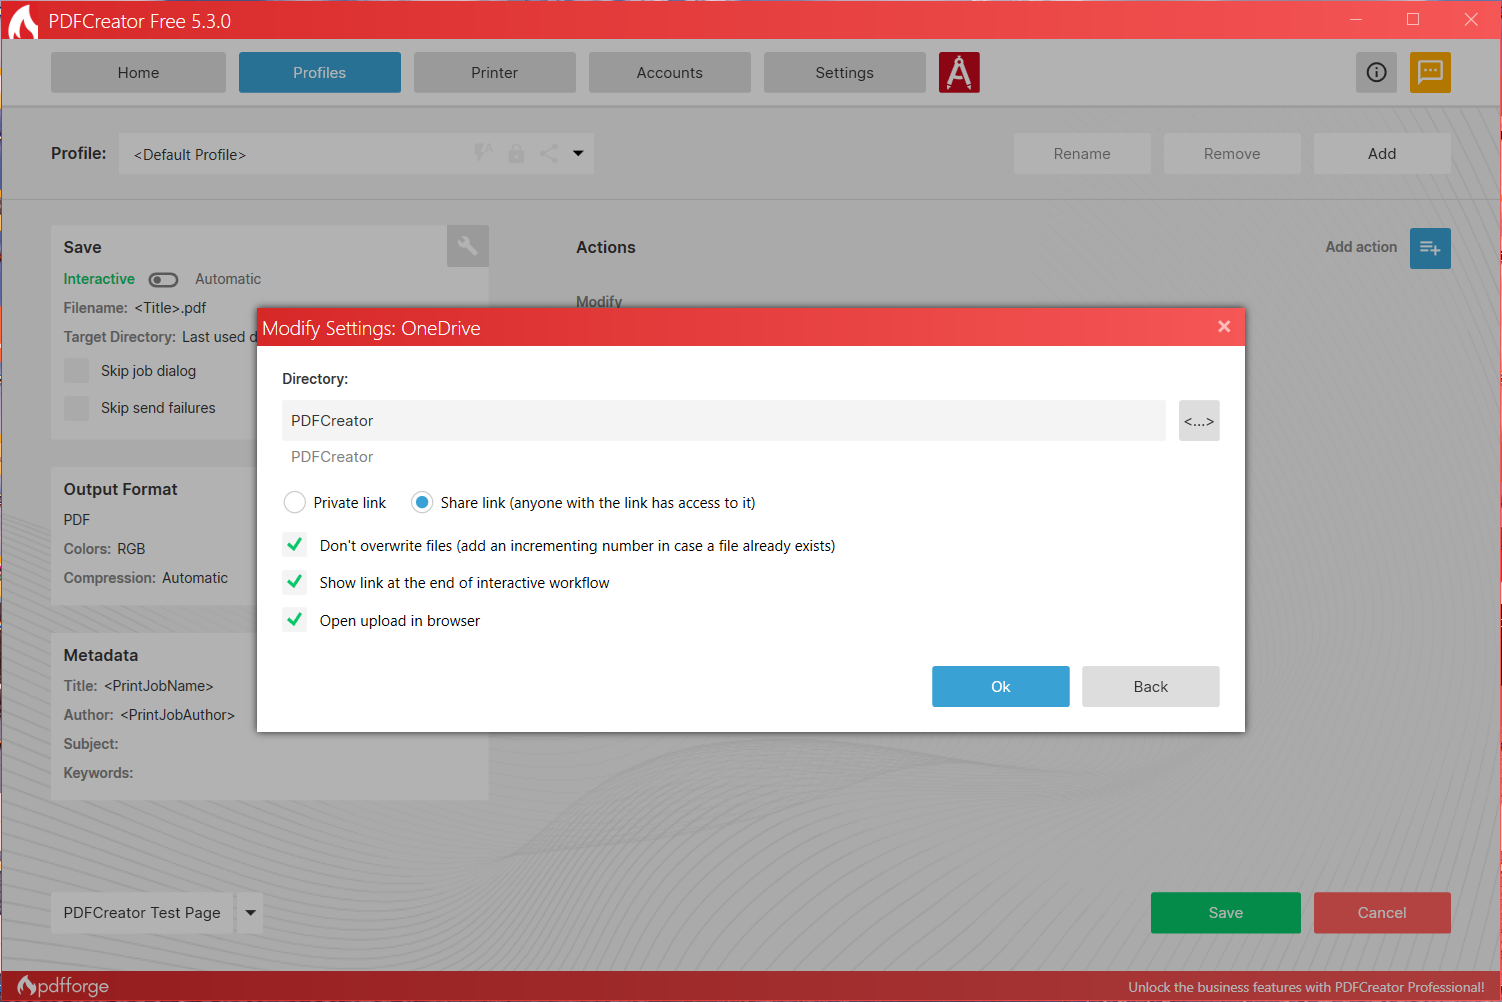Image resolution: width=1502 pixels, height=1002 pixels.
Task: Open the info about icon
Action: point(1376,72)
